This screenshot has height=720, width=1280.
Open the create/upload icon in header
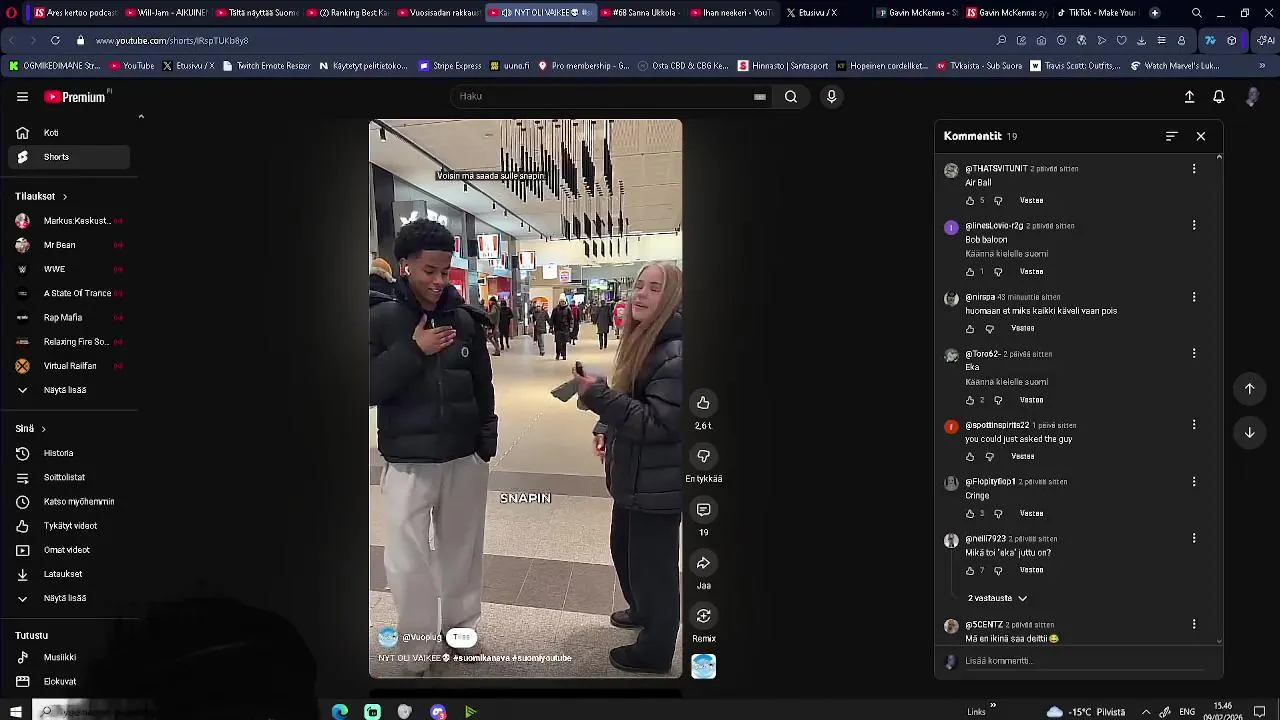tap(1189, 97)
